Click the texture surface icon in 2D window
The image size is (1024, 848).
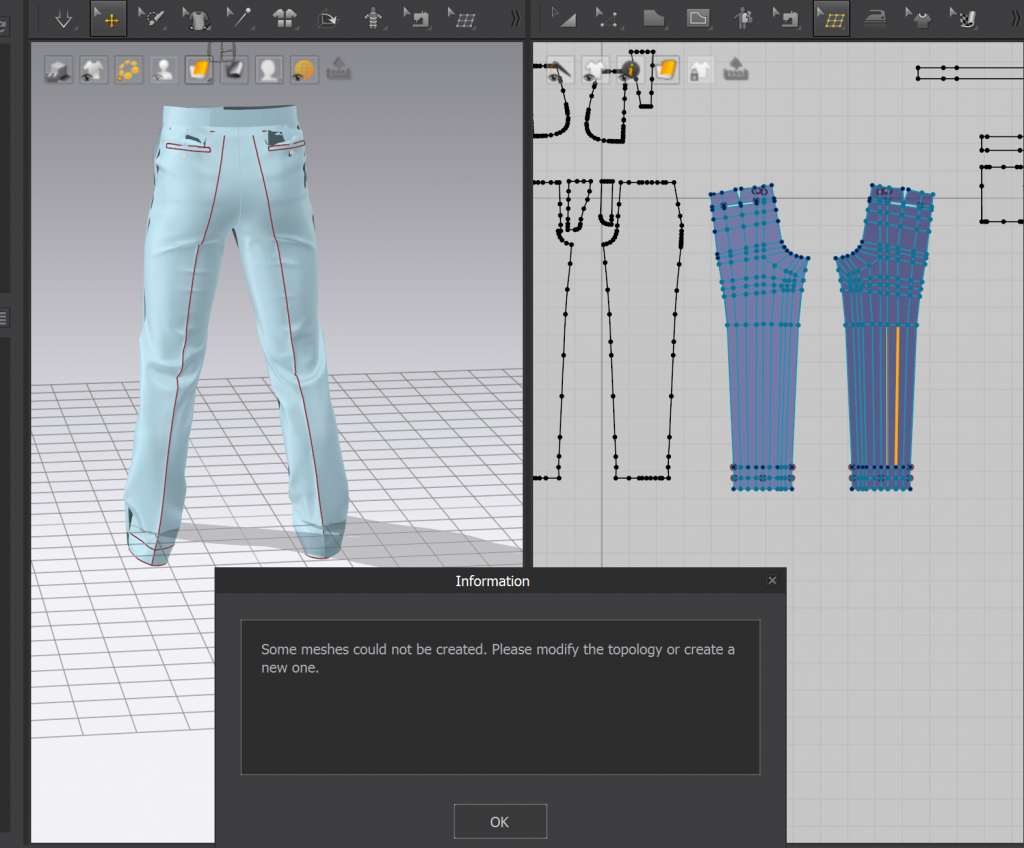665,70
